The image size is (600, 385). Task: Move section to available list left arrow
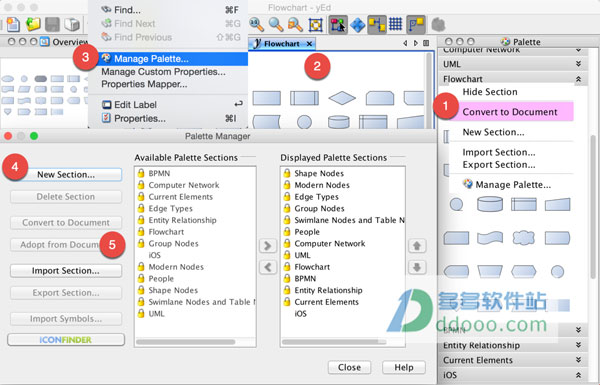click(267, 267)
